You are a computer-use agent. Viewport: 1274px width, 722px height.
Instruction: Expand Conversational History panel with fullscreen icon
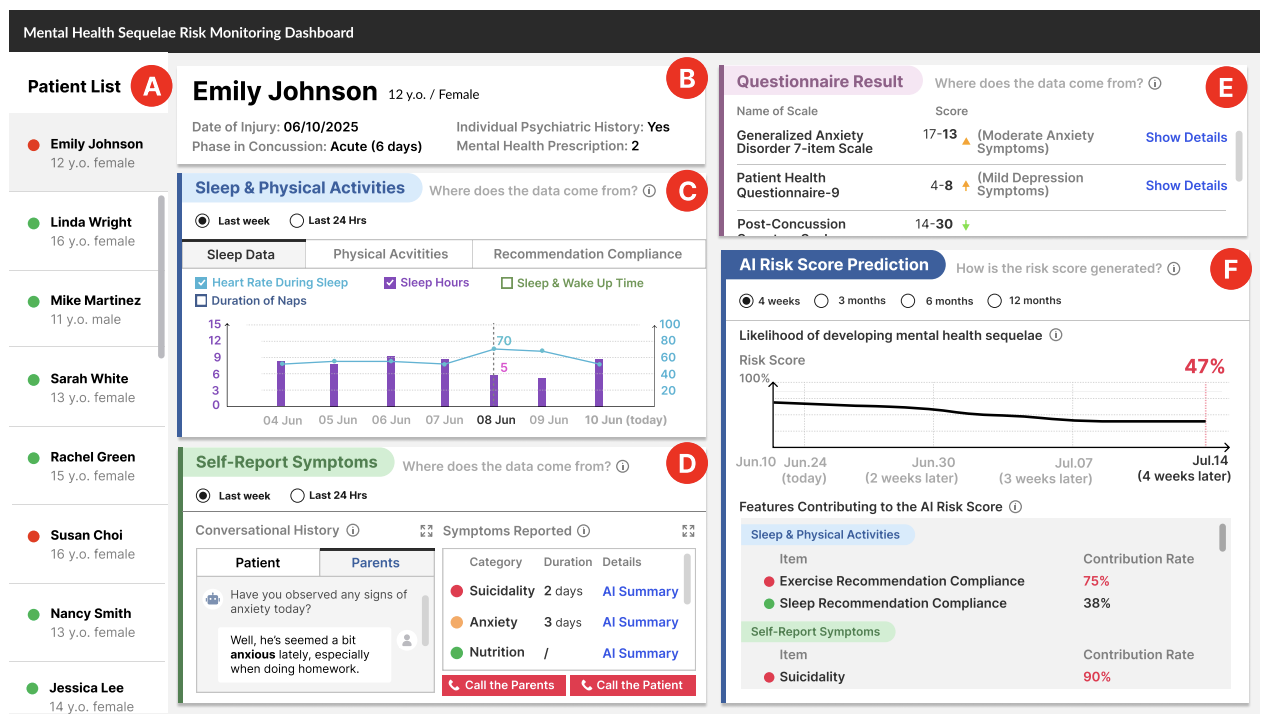point(427,531)
